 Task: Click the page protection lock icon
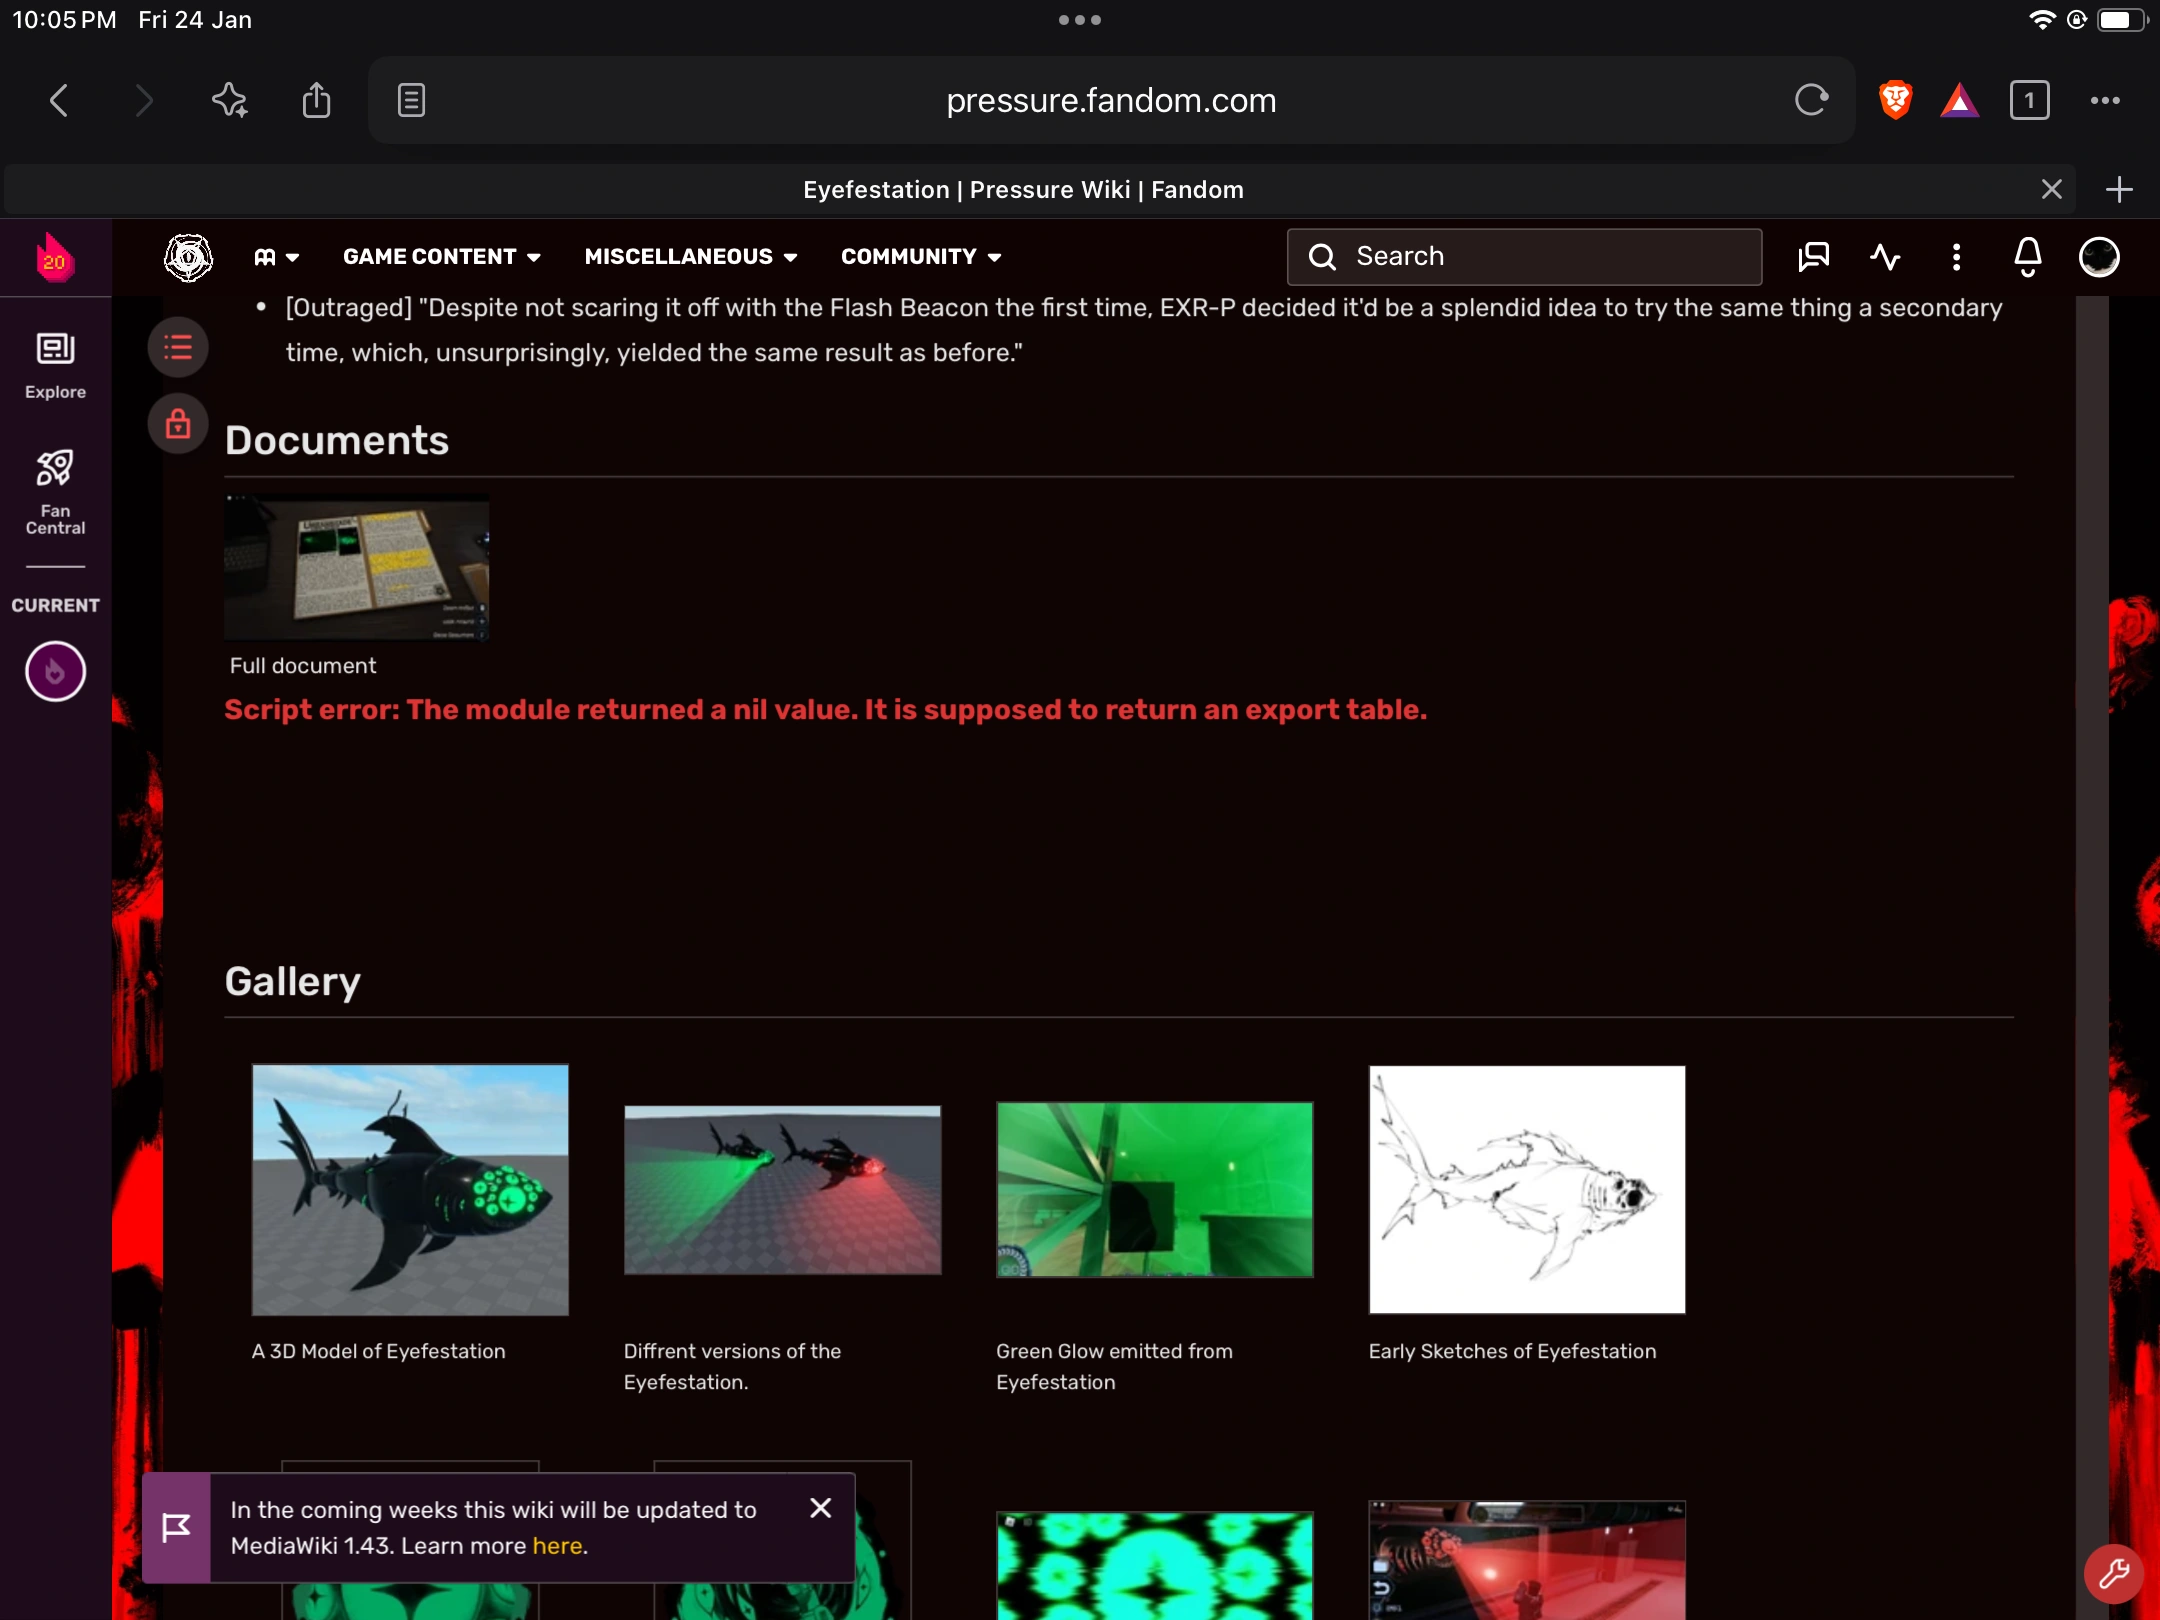pos(178,424)
